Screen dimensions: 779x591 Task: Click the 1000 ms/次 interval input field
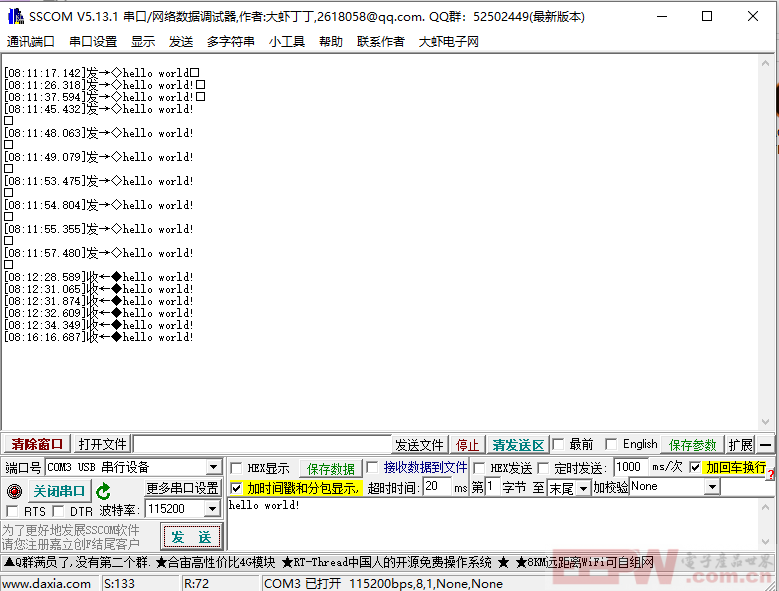pyautogui.click(x=630, y=467)
